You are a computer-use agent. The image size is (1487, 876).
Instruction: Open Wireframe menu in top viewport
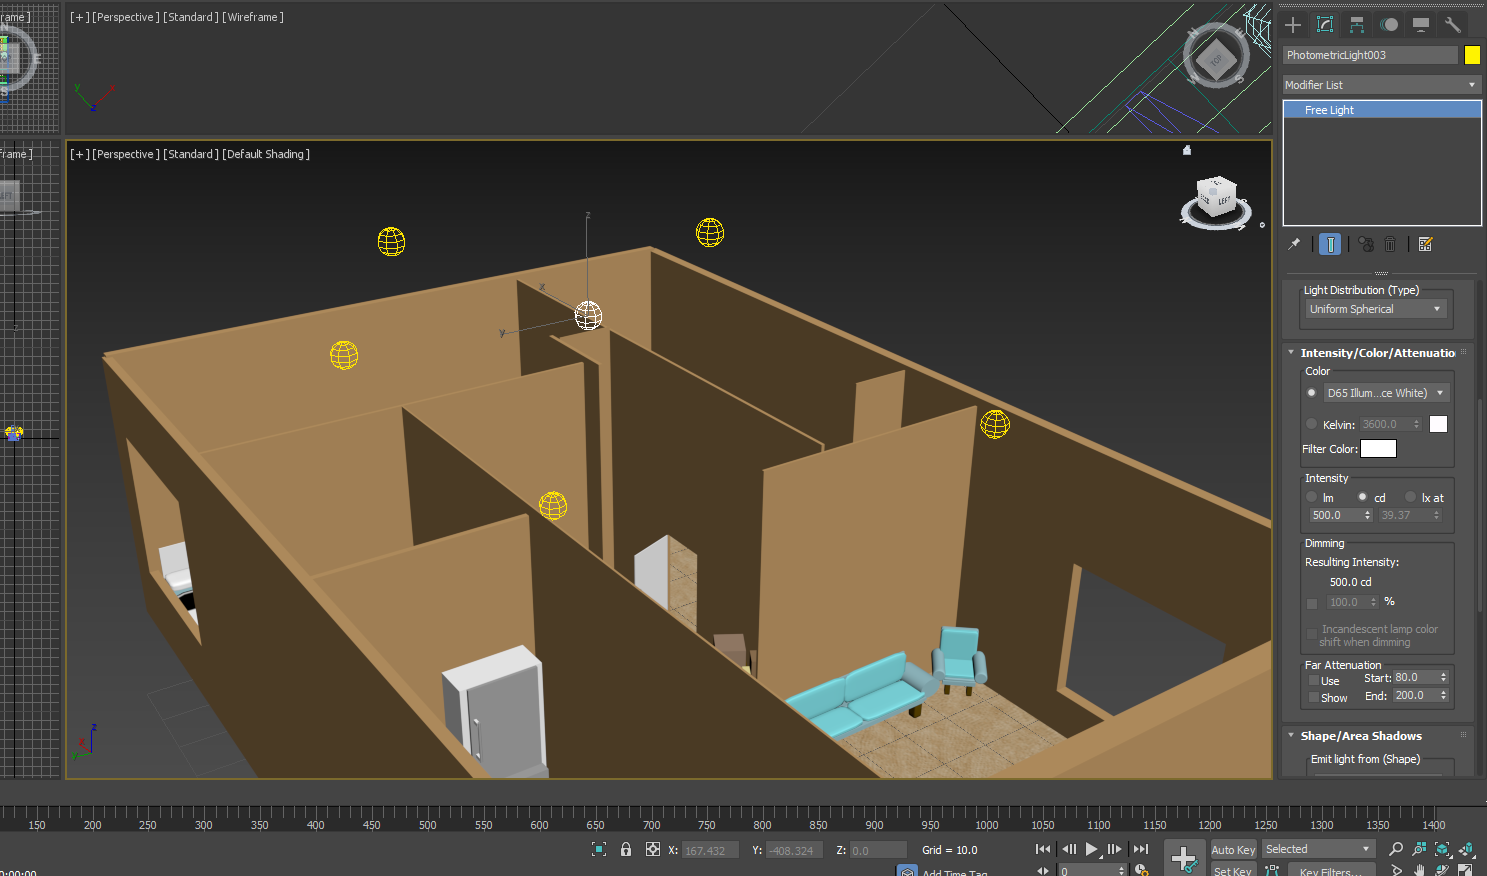(x=253, y=17)
